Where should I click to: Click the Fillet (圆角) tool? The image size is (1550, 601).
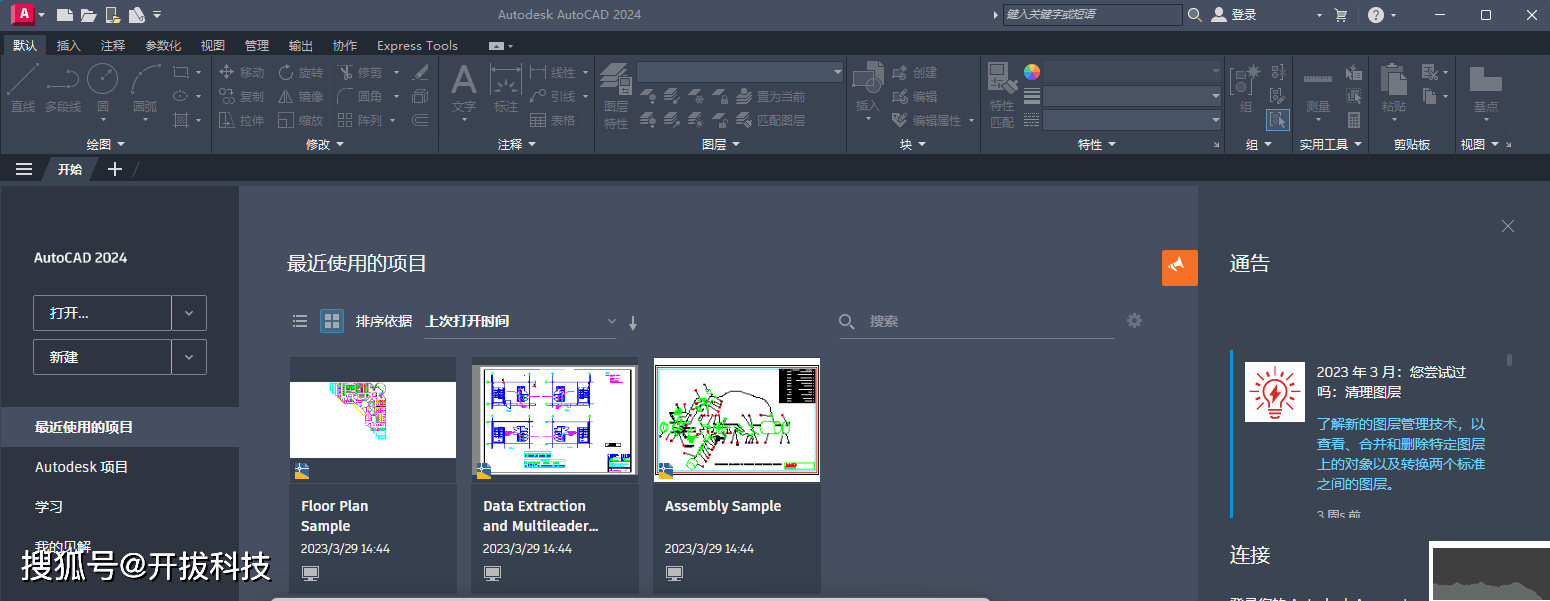click(x=360, y=96)
